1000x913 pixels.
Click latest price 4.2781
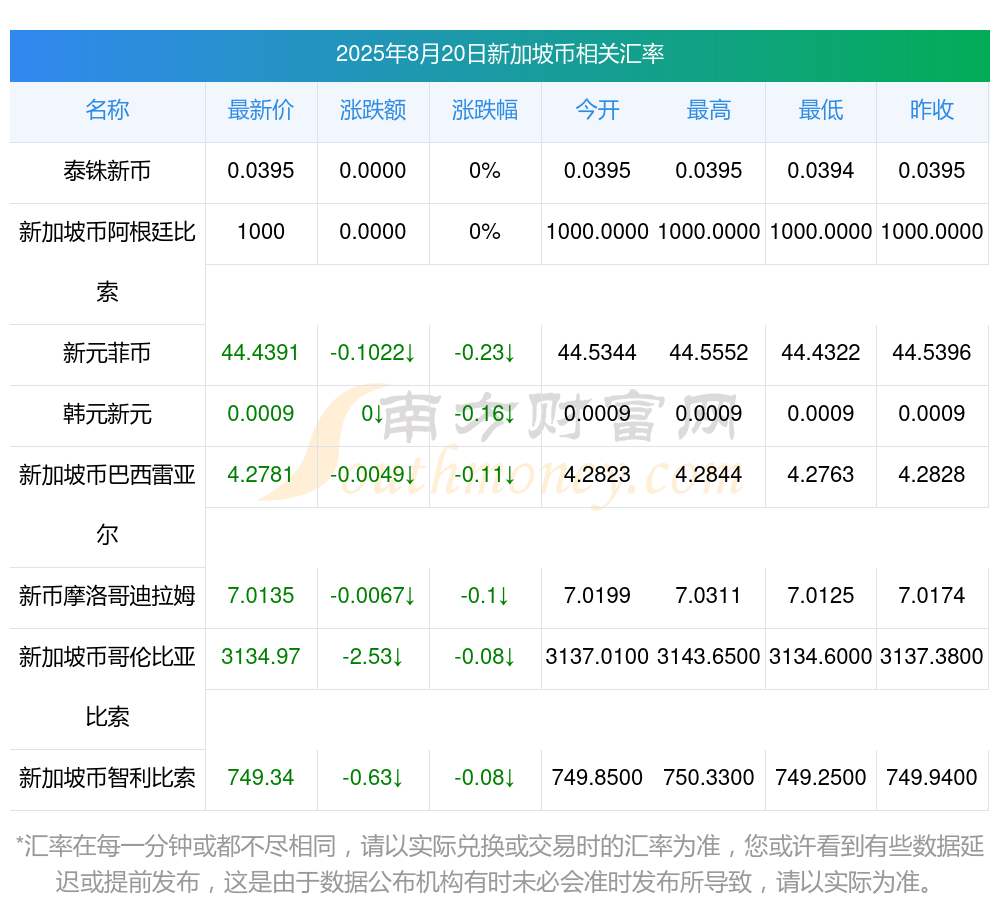tap(260, 474)
